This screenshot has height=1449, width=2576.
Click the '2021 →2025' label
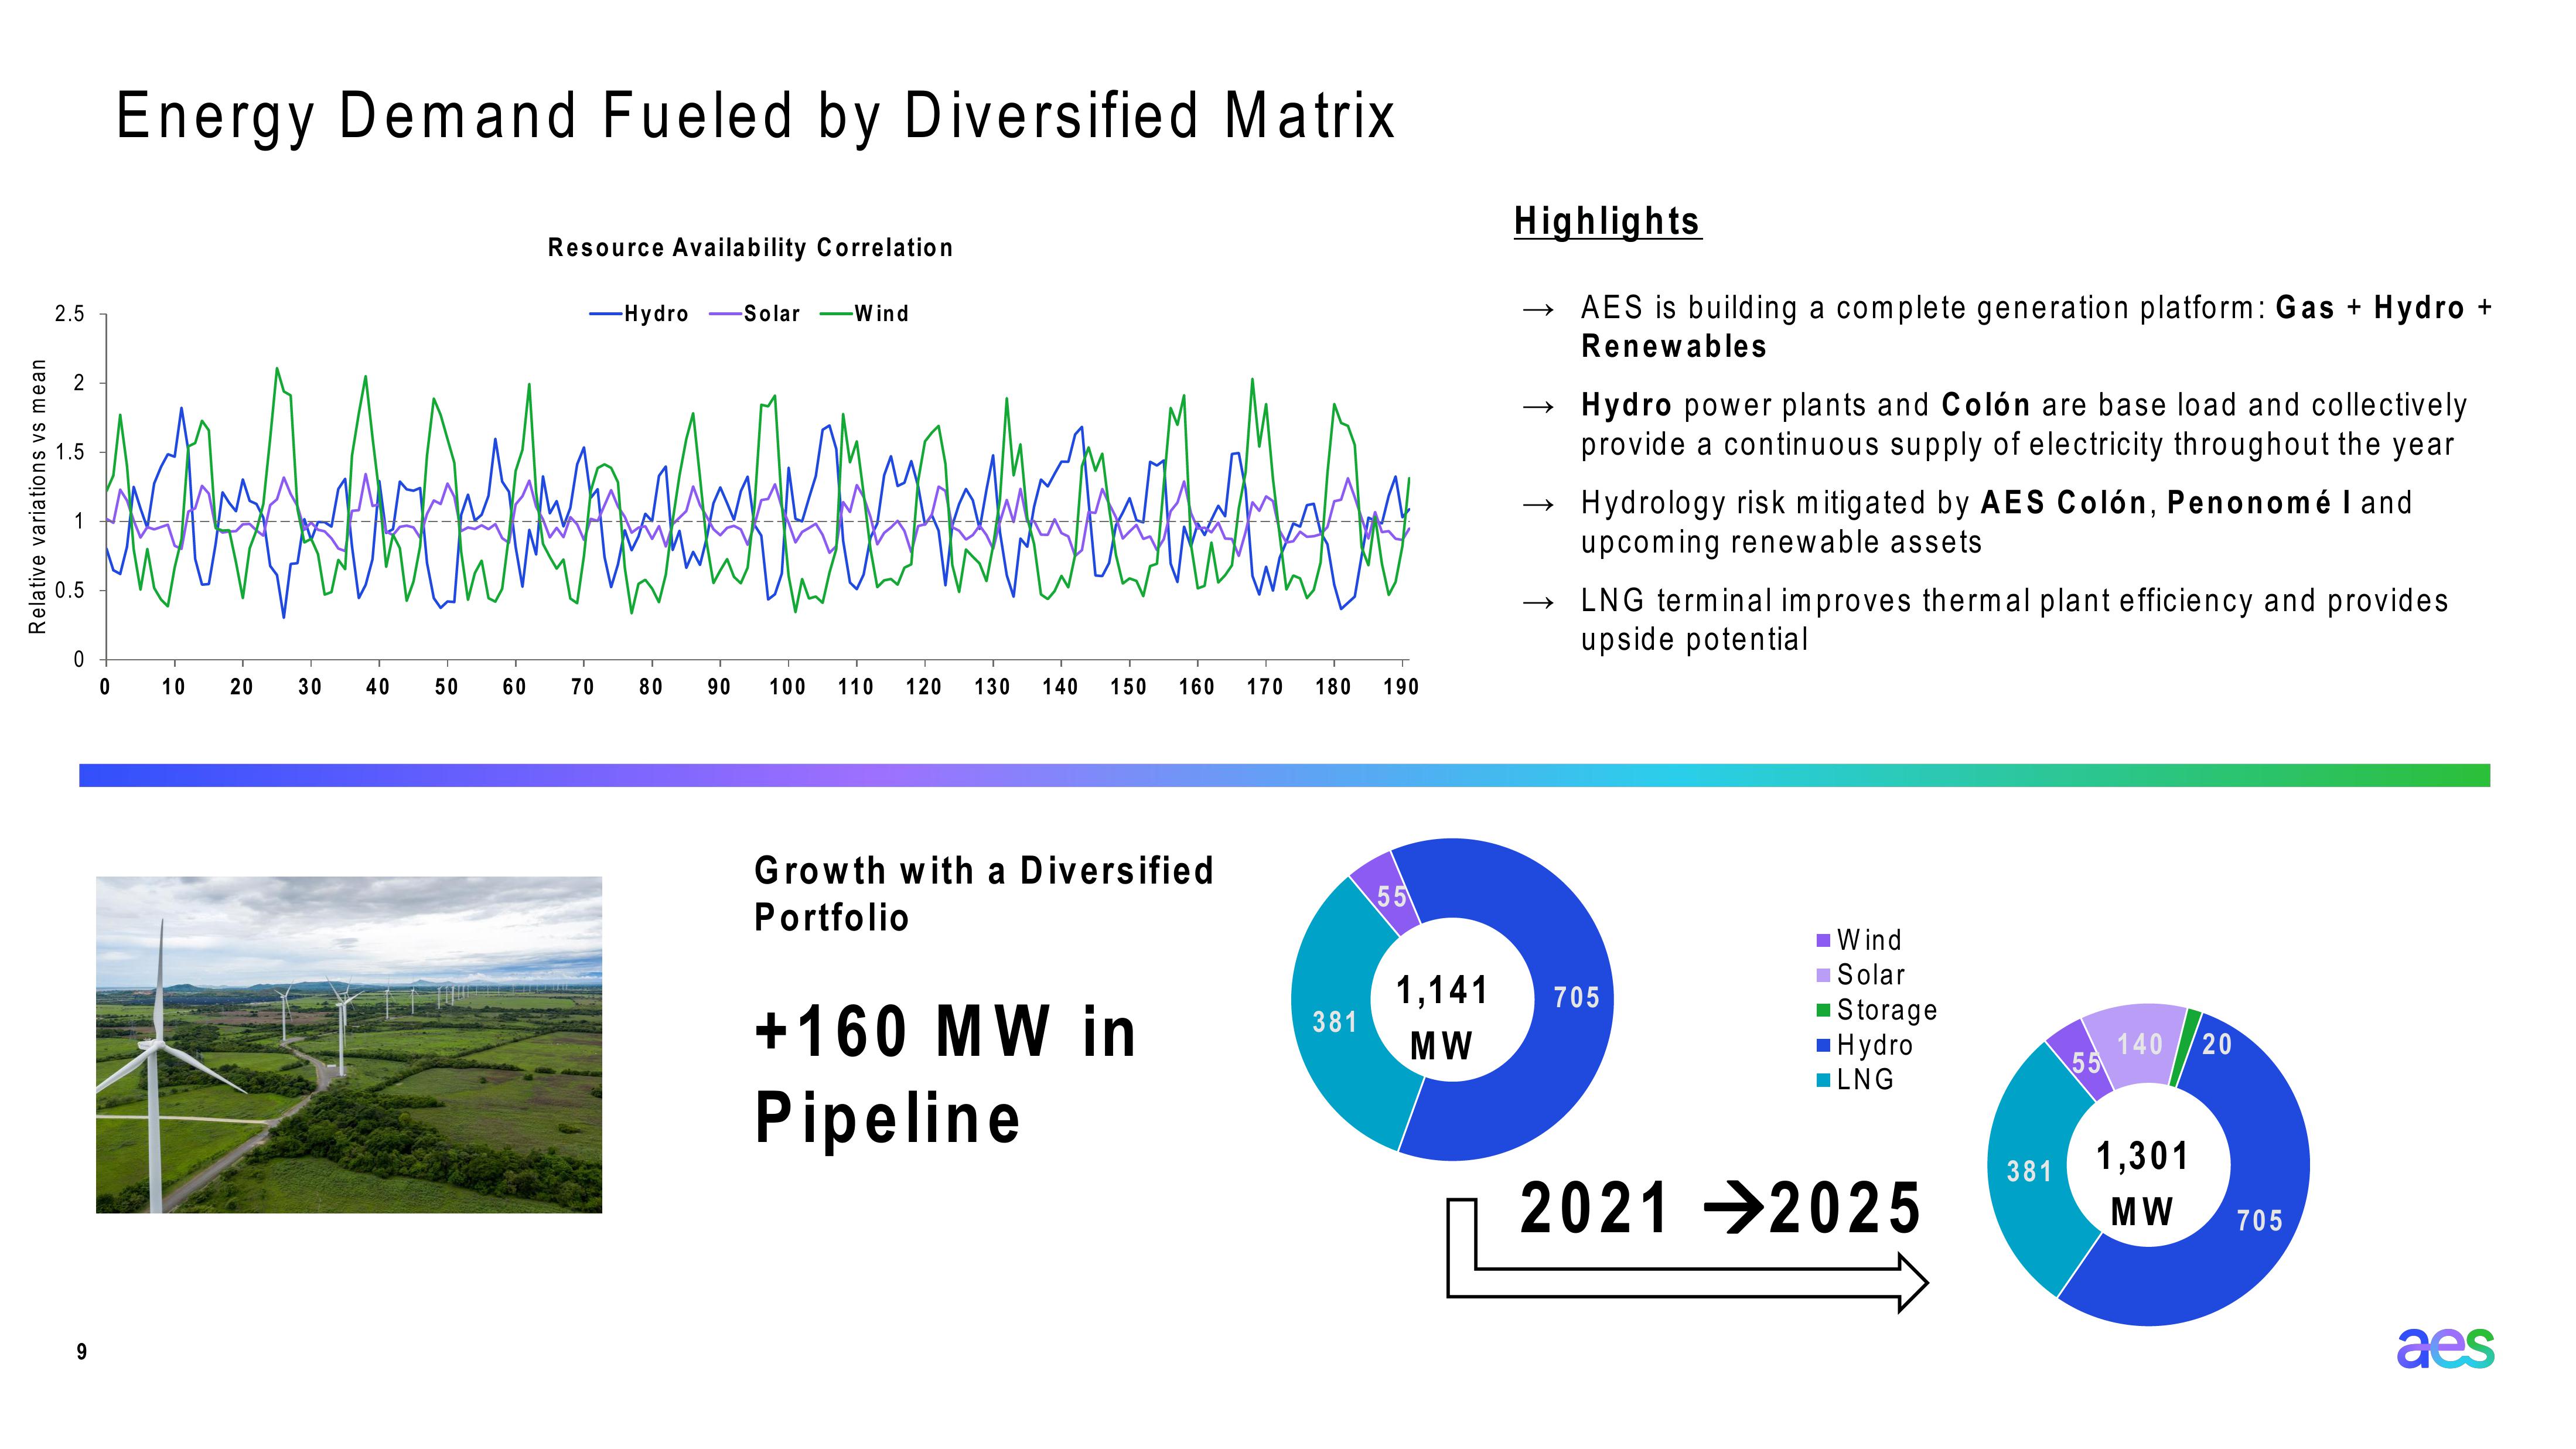[1720, 1208]
